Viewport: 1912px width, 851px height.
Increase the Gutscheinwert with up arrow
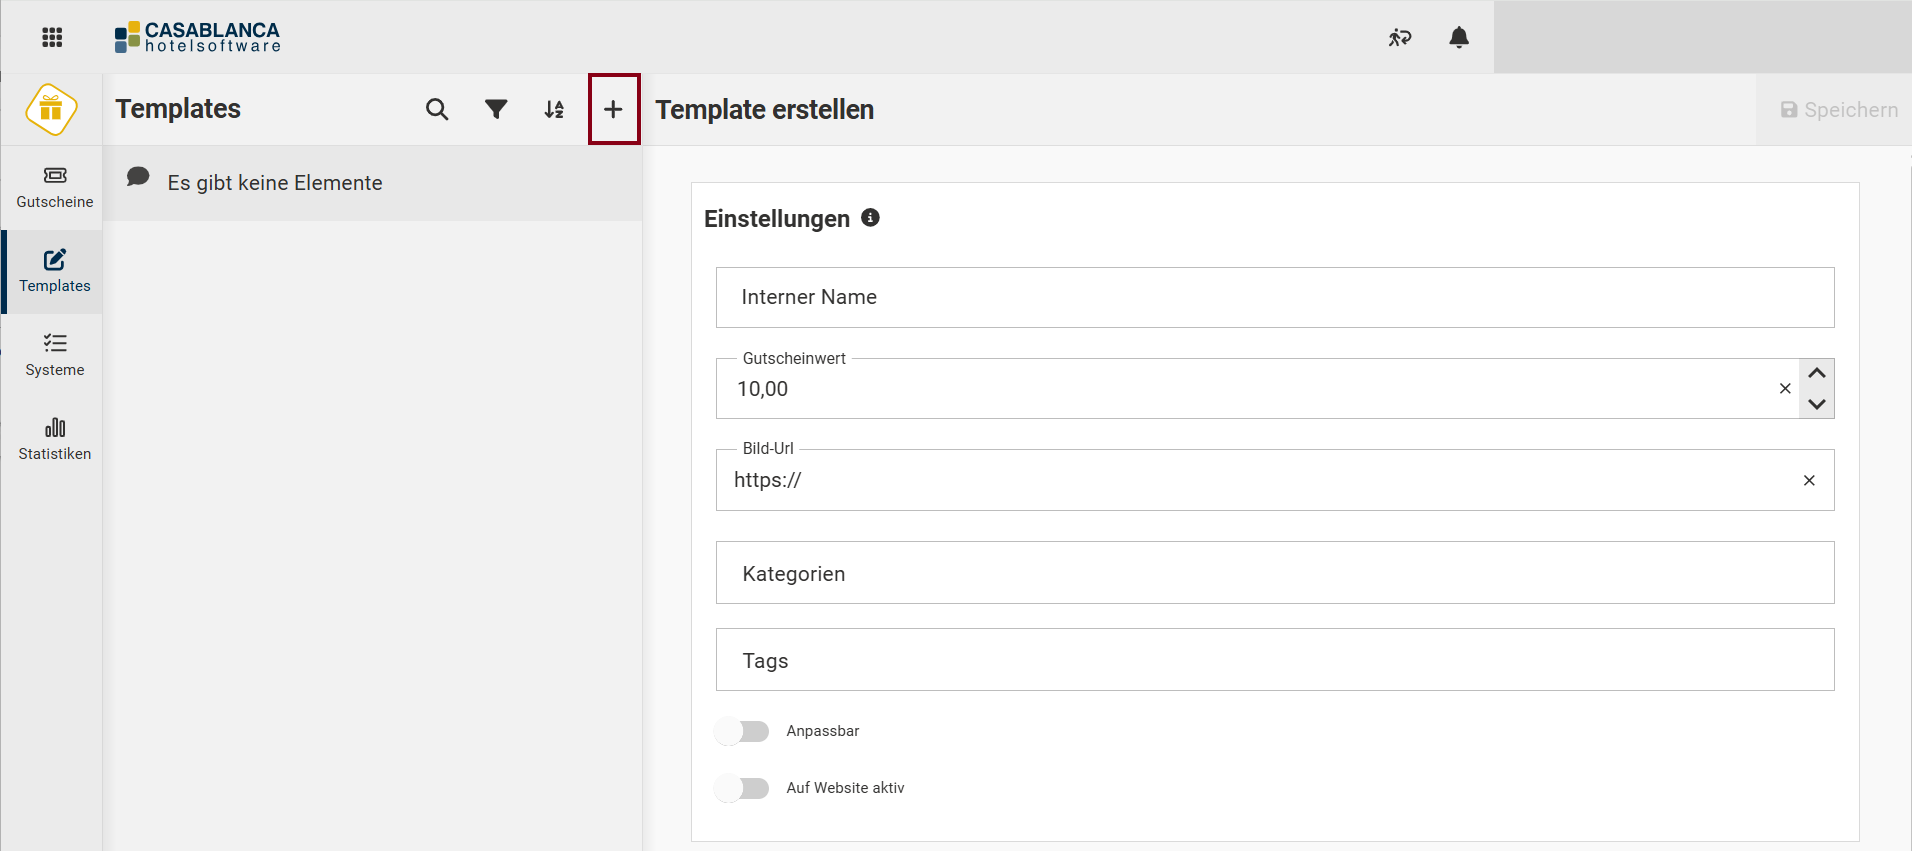(1817, 373)
